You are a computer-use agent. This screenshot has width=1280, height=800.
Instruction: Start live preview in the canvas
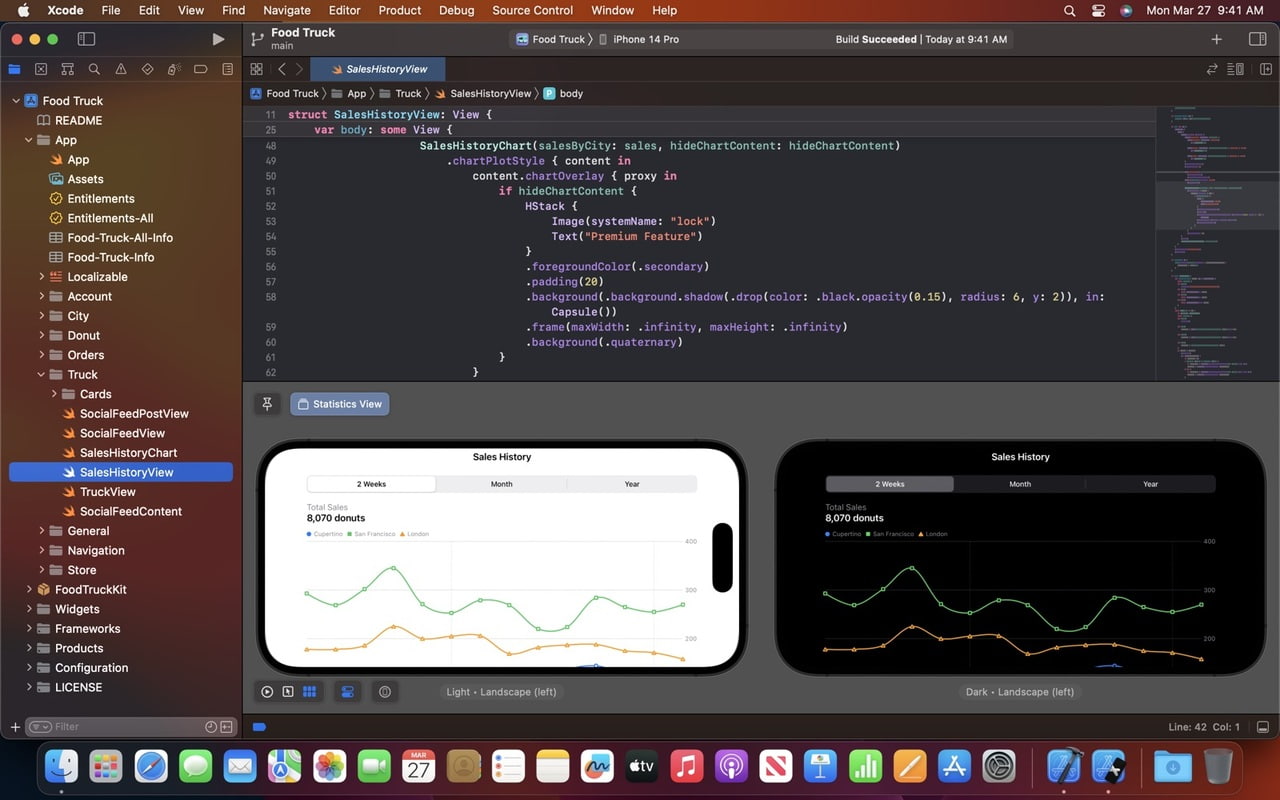tap(266, 691)
